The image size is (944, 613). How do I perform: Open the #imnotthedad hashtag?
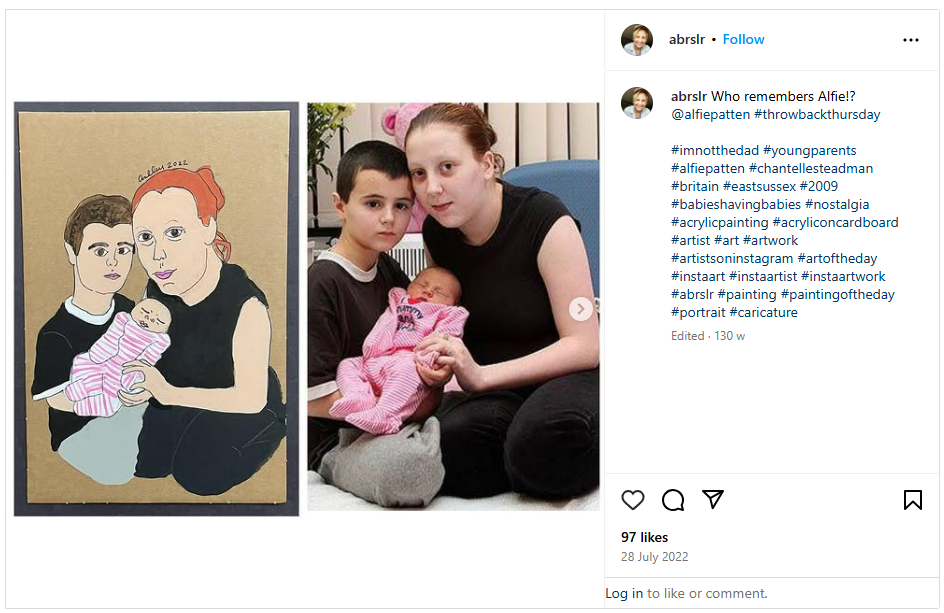[715, 151]
